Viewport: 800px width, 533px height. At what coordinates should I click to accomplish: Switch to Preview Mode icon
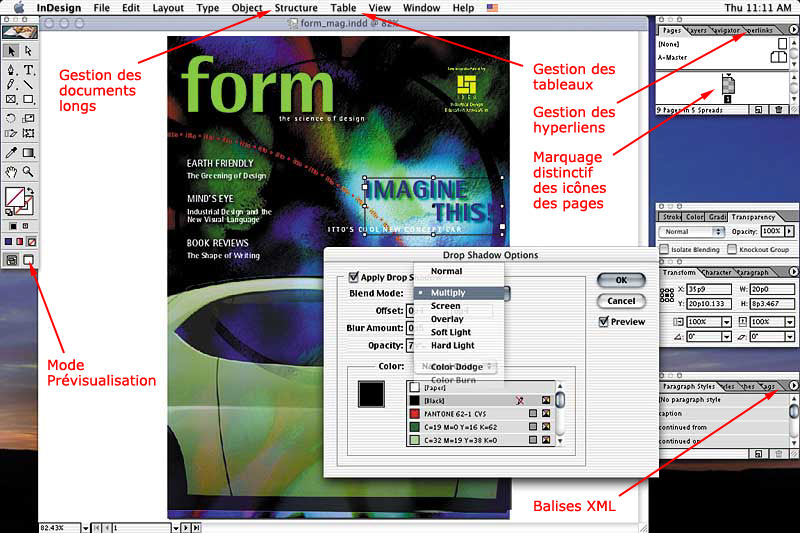[28, 260]
